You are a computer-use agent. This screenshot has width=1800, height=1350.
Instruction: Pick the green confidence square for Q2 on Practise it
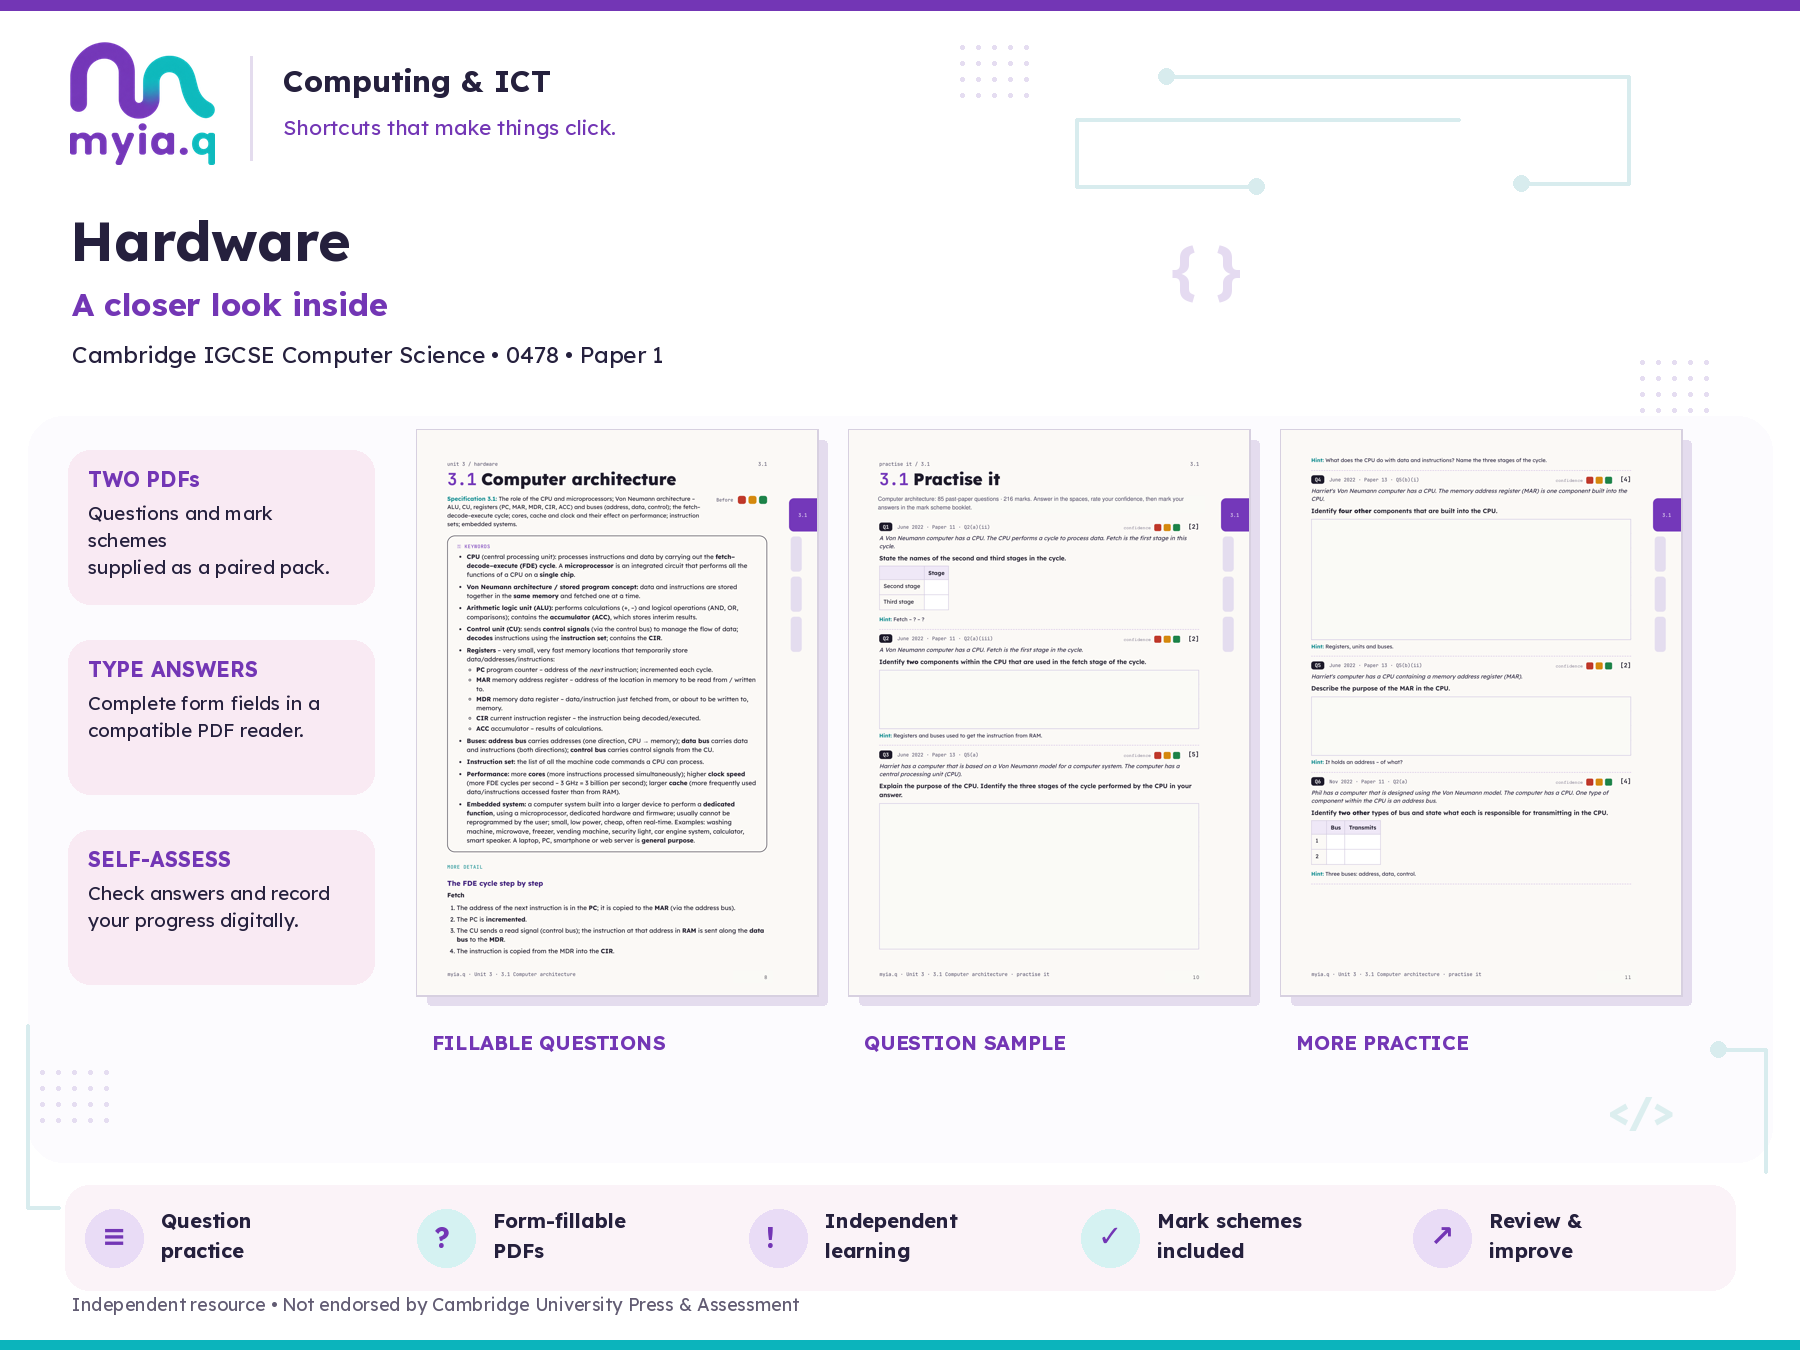point(1177,639)
